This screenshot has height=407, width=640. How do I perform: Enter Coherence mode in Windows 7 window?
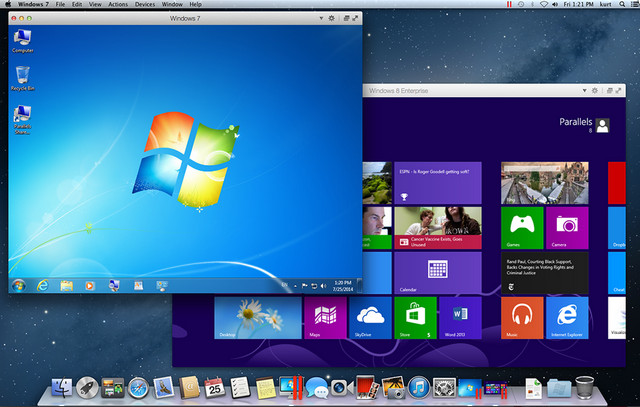click(x=346, y=18)
